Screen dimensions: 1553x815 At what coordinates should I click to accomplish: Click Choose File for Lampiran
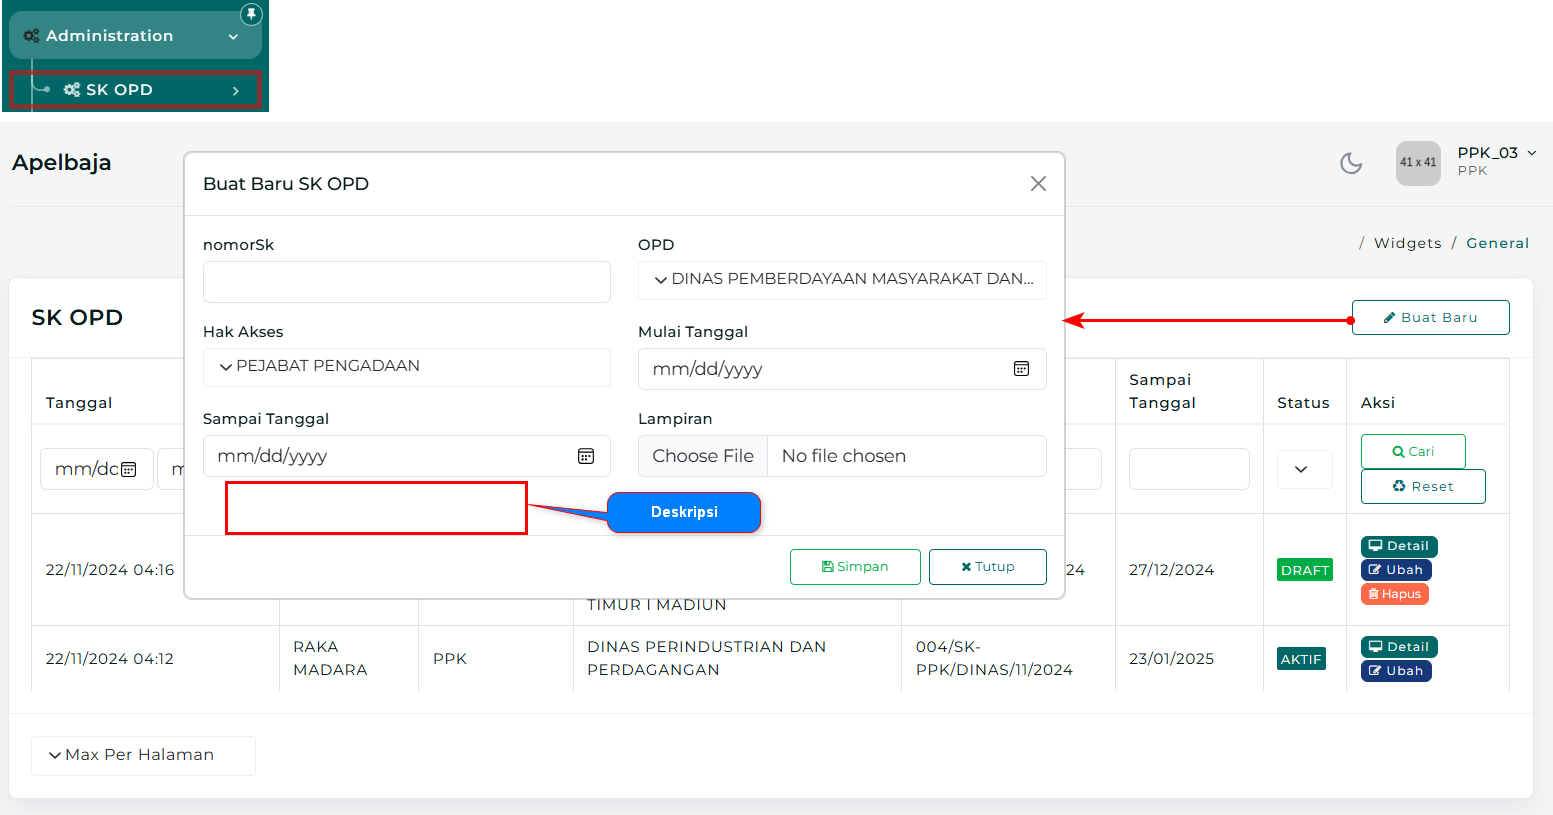pos(703,456)
